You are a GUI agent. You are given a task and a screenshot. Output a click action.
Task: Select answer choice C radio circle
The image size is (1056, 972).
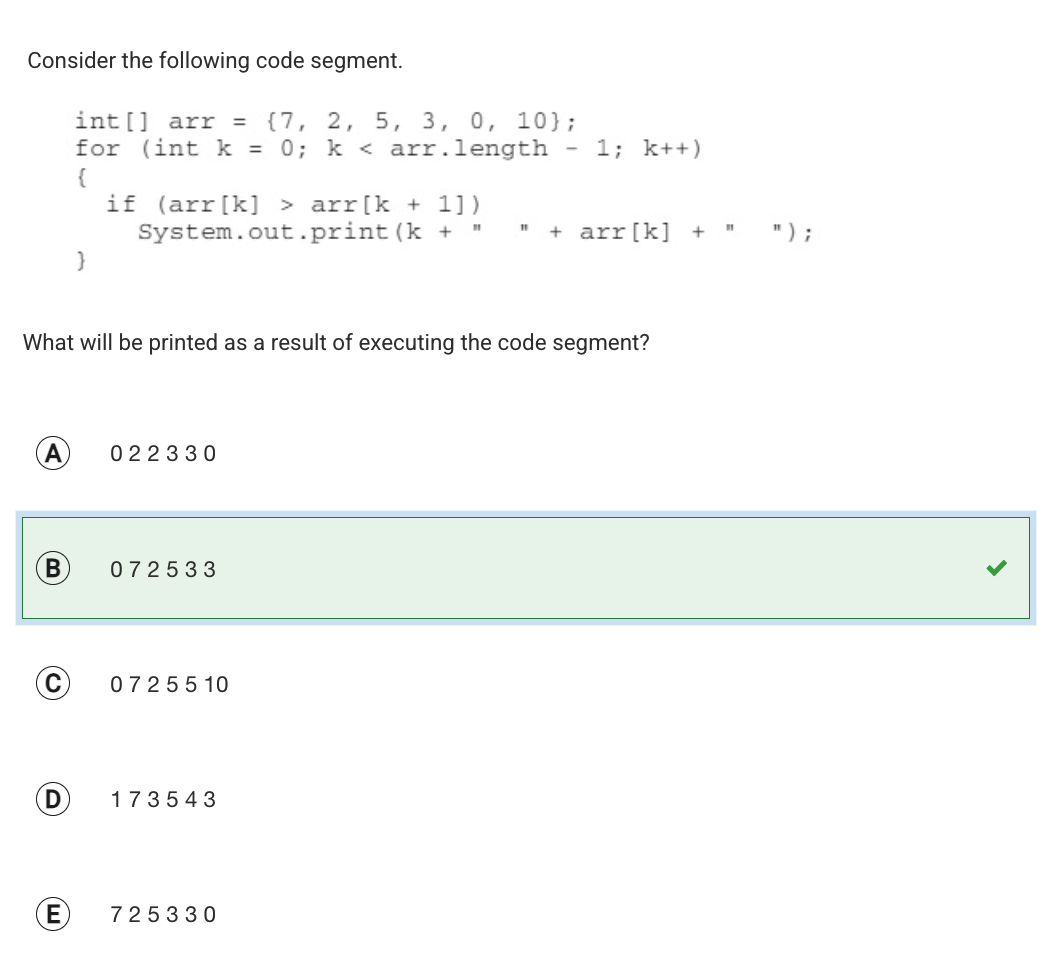point(53,684)
